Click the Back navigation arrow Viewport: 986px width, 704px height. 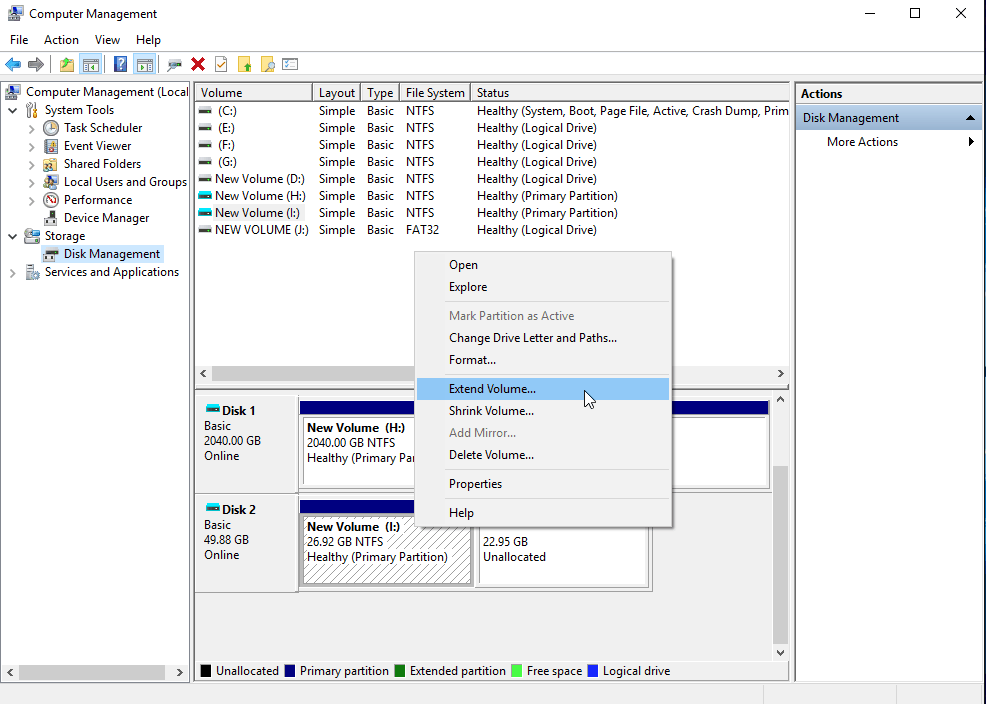[x=13, y=63]
